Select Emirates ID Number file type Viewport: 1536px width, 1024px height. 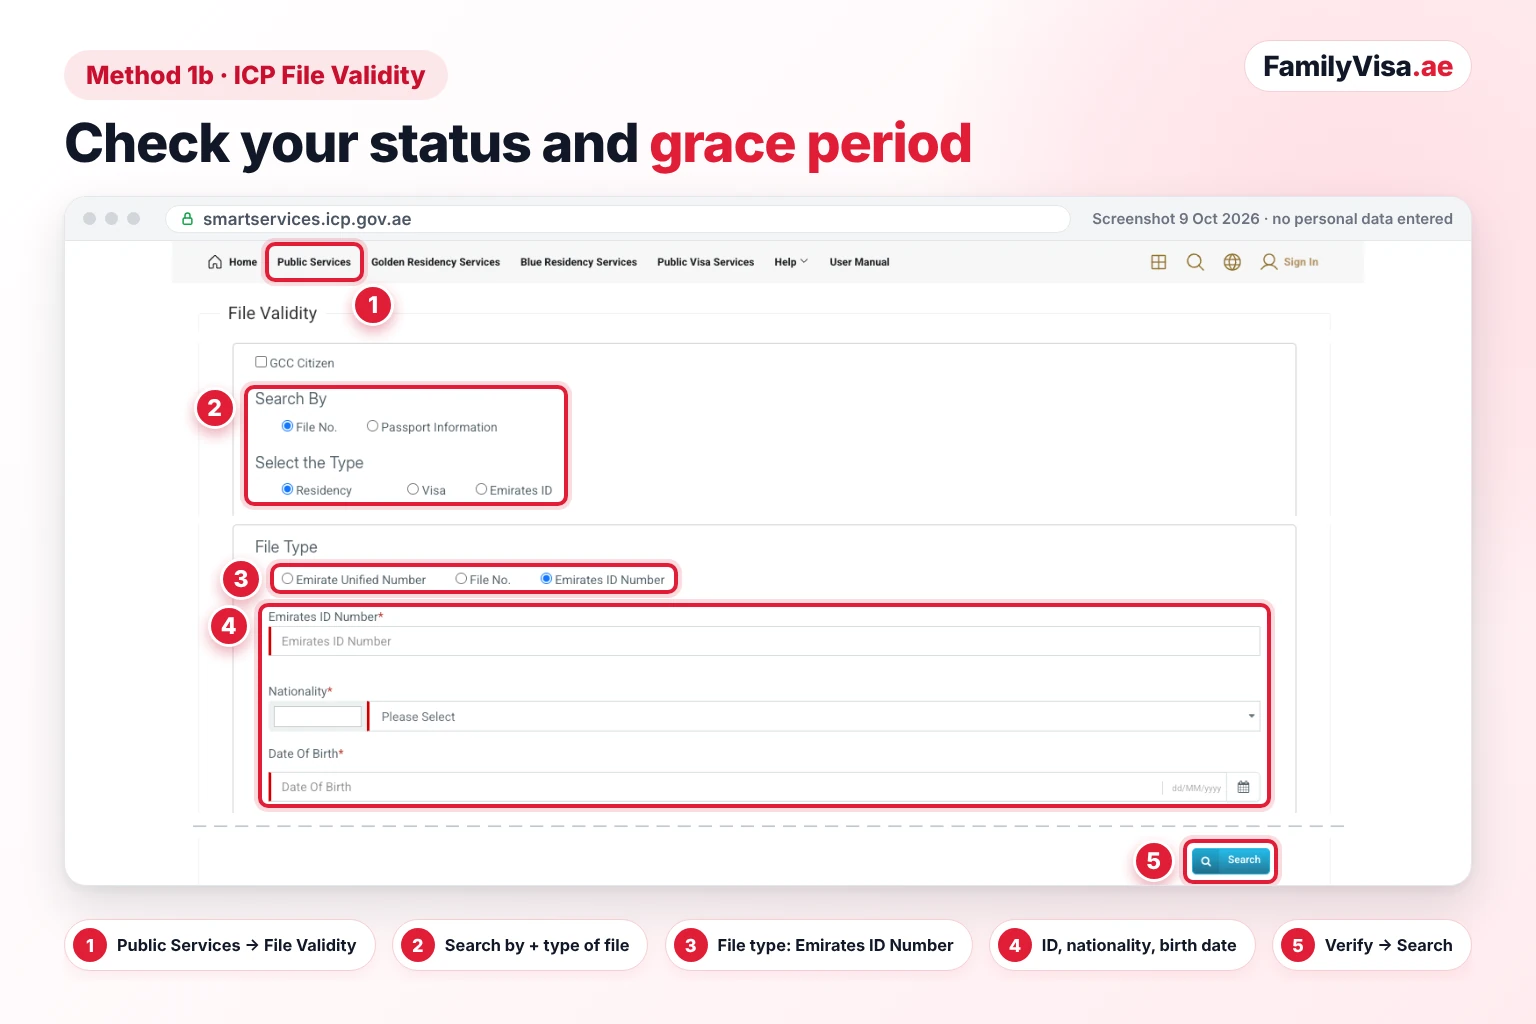click(x=546, y=579)
